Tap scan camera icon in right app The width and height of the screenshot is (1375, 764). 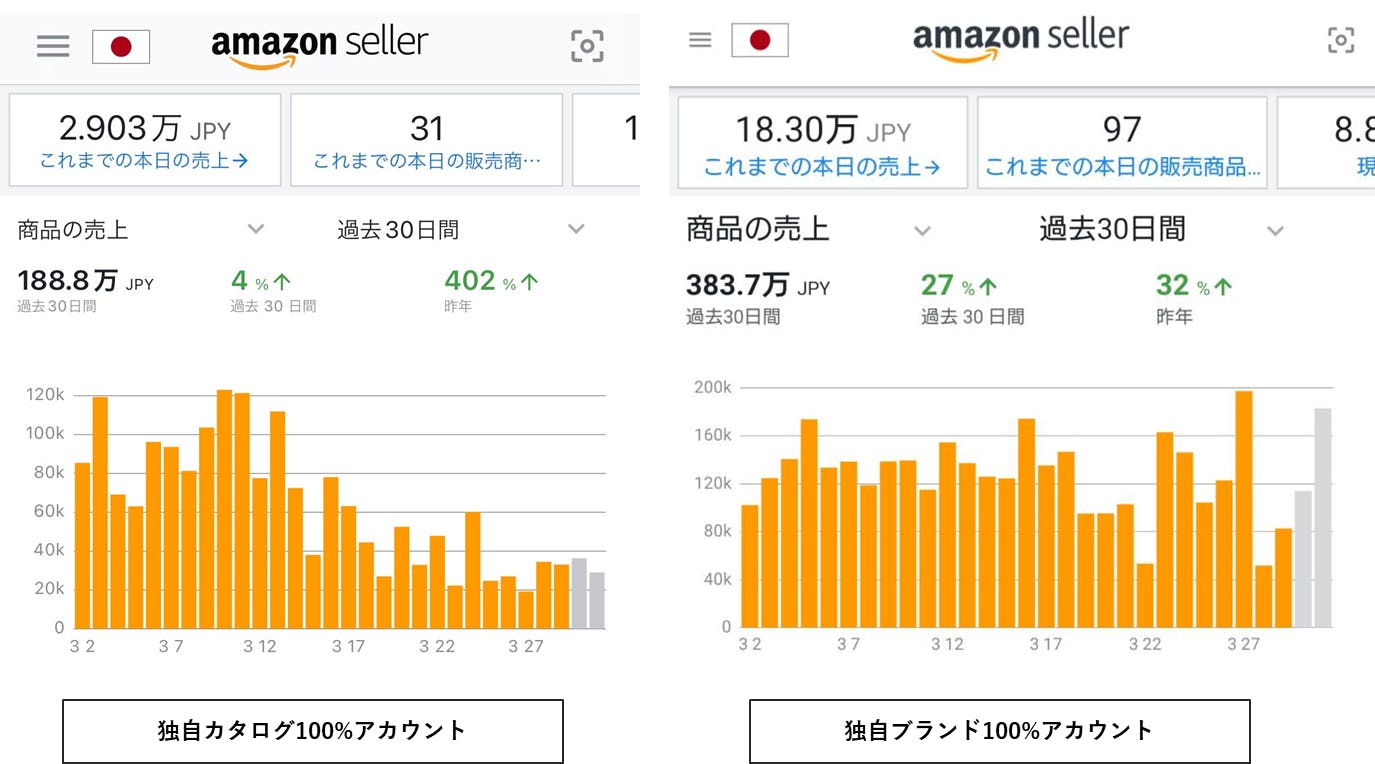(x=1340, y=40)
